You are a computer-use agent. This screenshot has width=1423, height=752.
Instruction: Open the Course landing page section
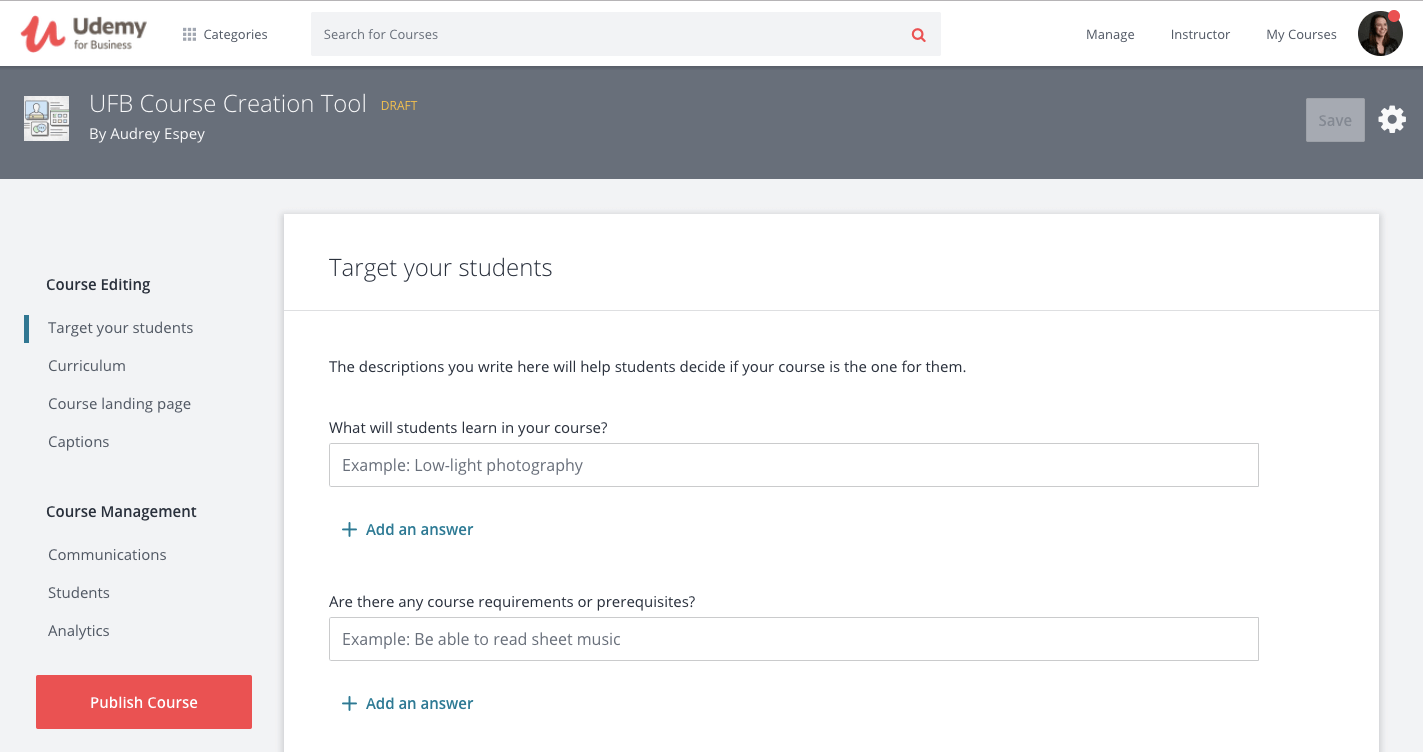(x=119, y=403)
